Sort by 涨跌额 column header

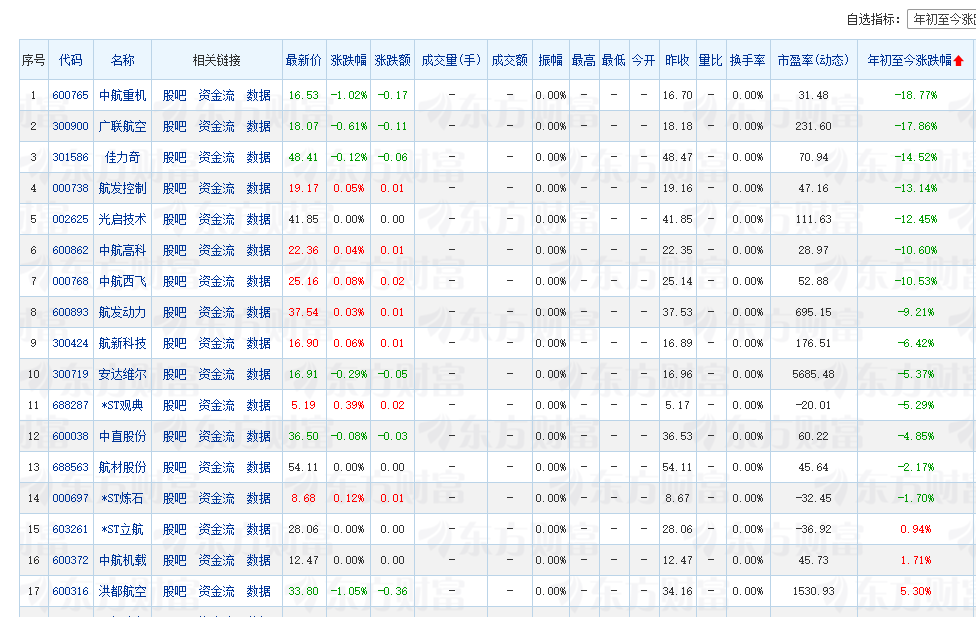(393, 60)
